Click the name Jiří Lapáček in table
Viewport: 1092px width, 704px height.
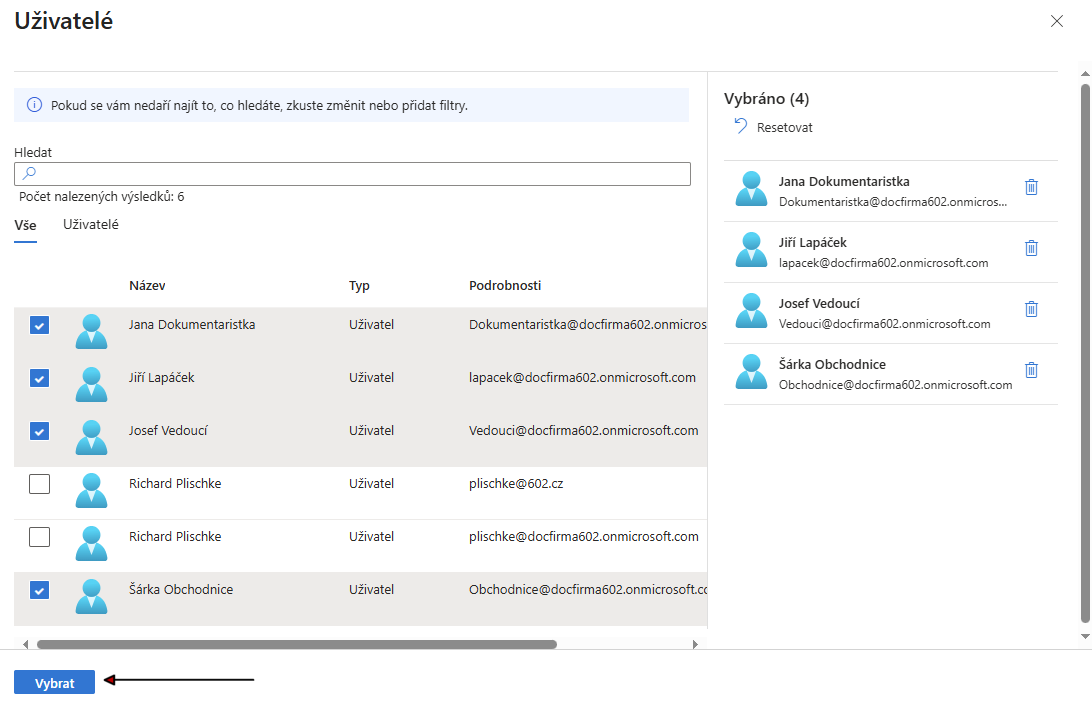point(162,377)
